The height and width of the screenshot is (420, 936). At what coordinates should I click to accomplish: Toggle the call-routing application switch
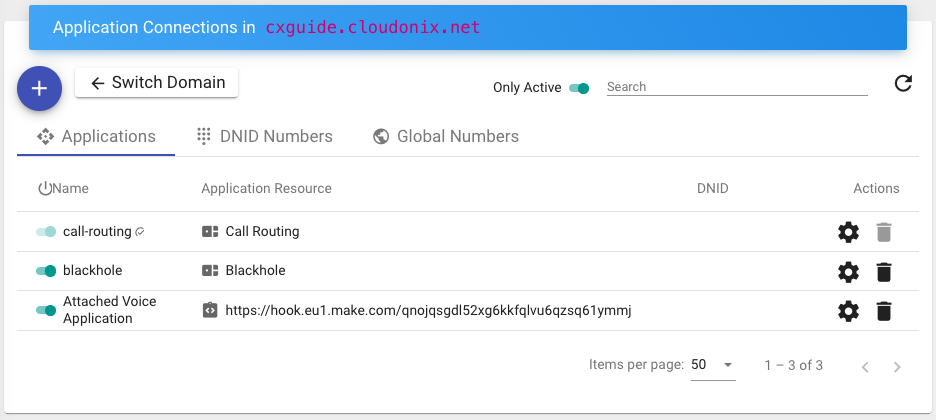[46, 232]
